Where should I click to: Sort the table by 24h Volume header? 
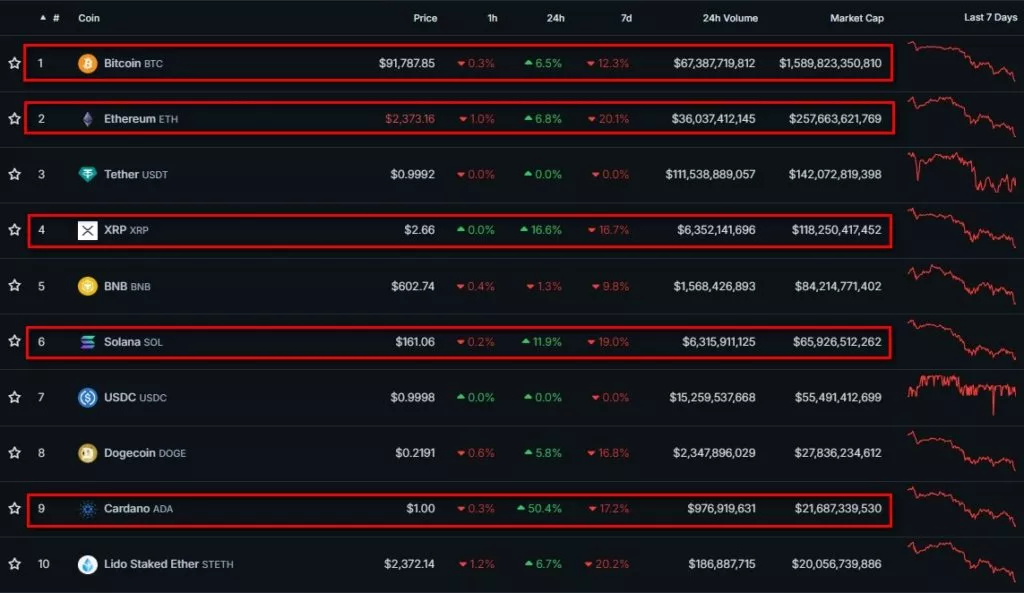point(730,18)
